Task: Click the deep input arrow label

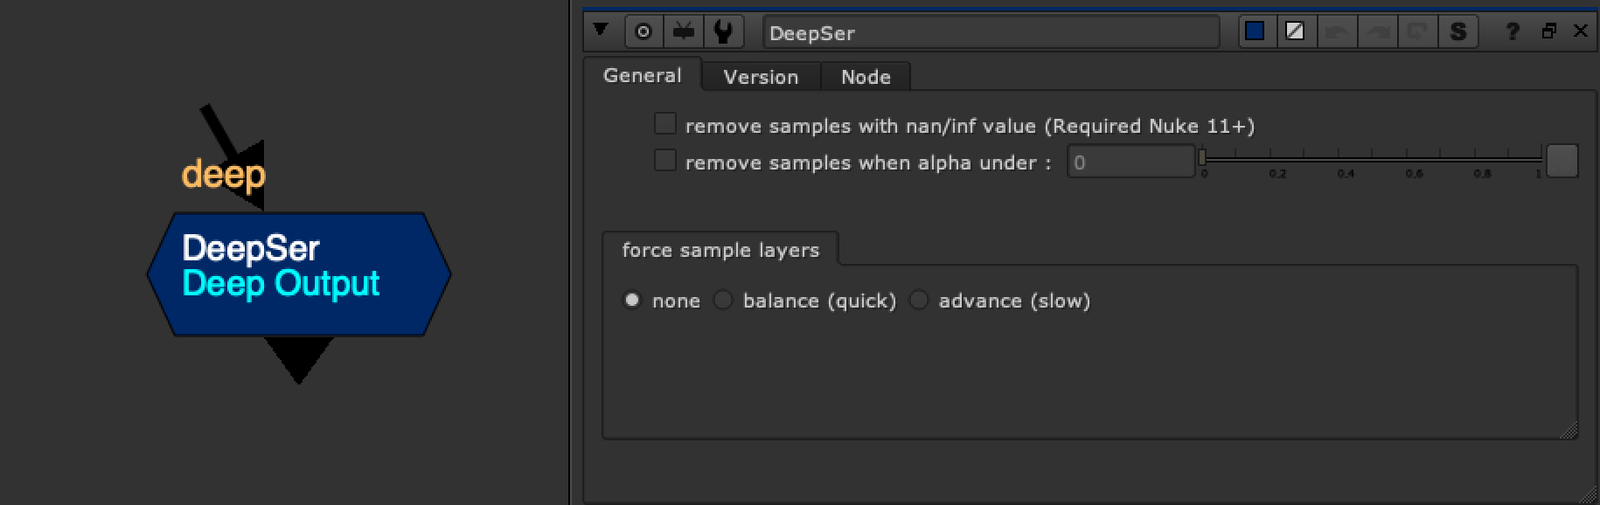Action: (223, 174)
